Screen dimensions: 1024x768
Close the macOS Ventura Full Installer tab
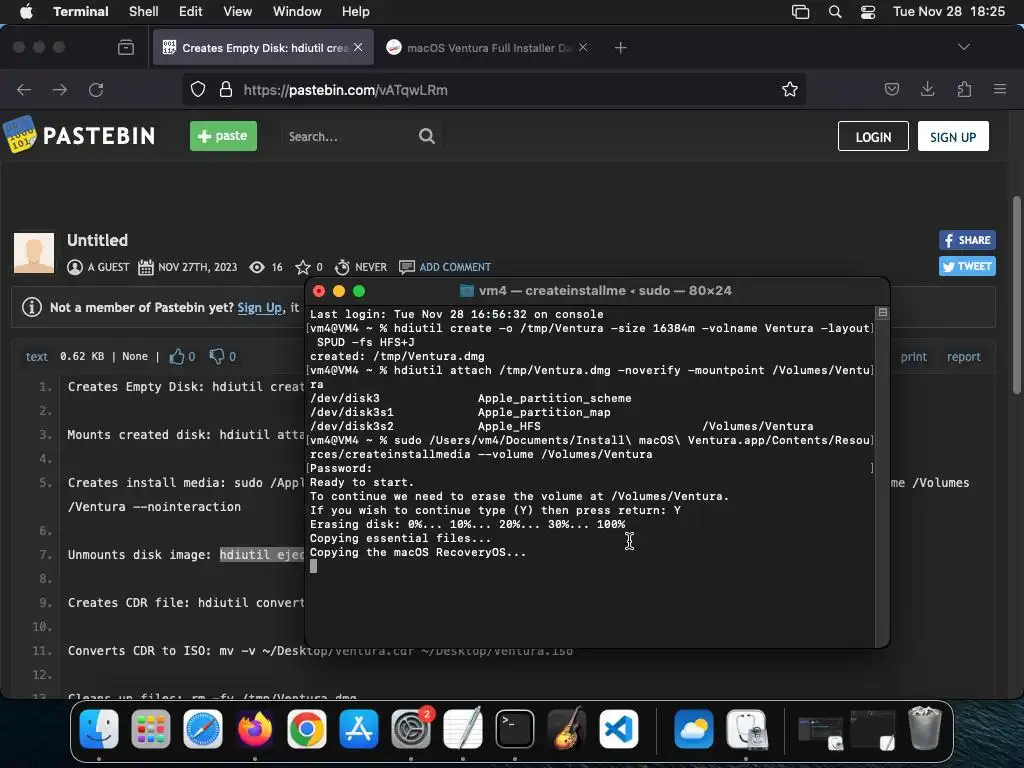tap(583, 48)
